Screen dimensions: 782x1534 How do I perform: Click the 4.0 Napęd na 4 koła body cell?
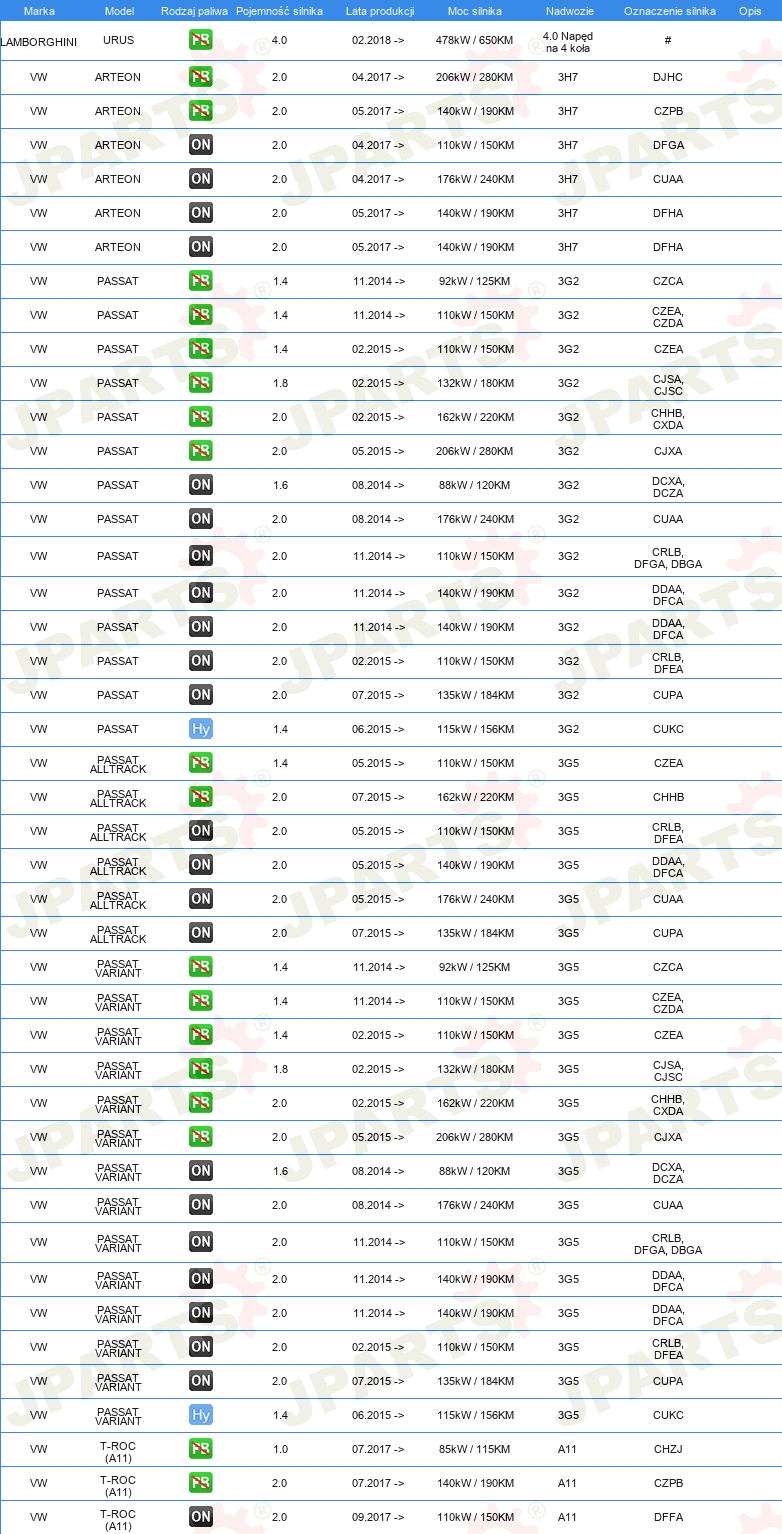pos(568,41)
